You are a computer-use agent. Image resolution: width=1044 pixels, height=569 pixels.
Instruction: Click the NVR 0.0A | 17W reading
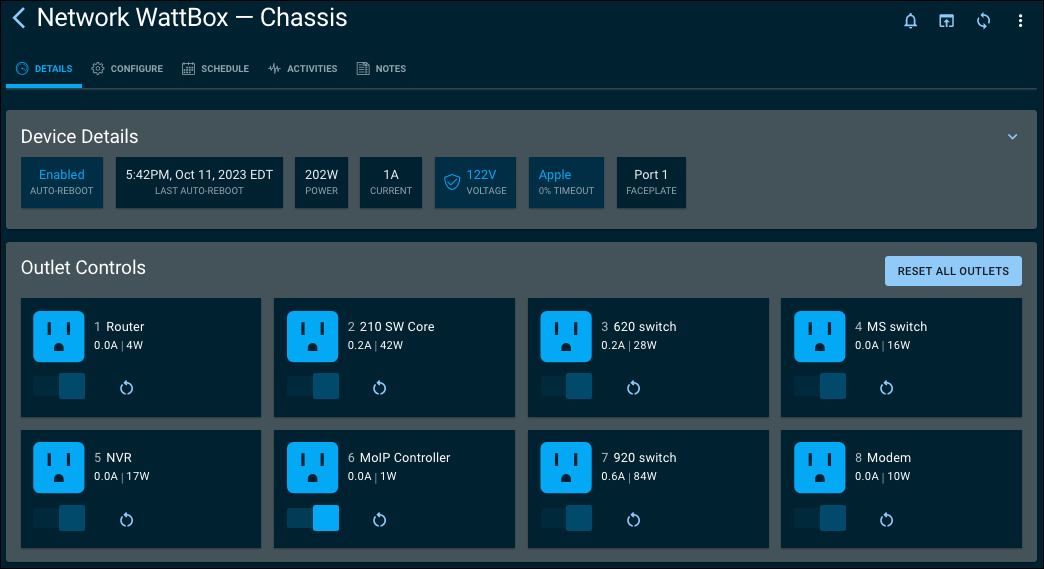point(121,476)
